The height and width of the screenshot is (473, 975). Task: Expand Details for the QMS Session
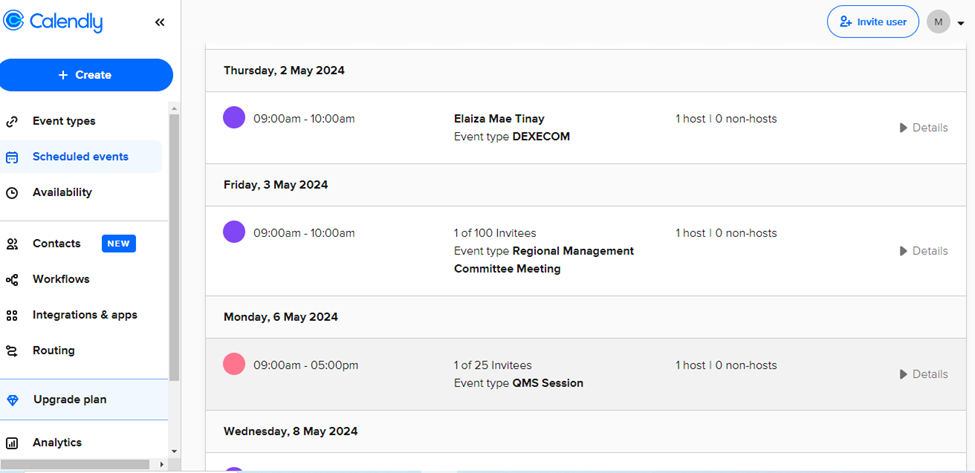coord(923,374)
